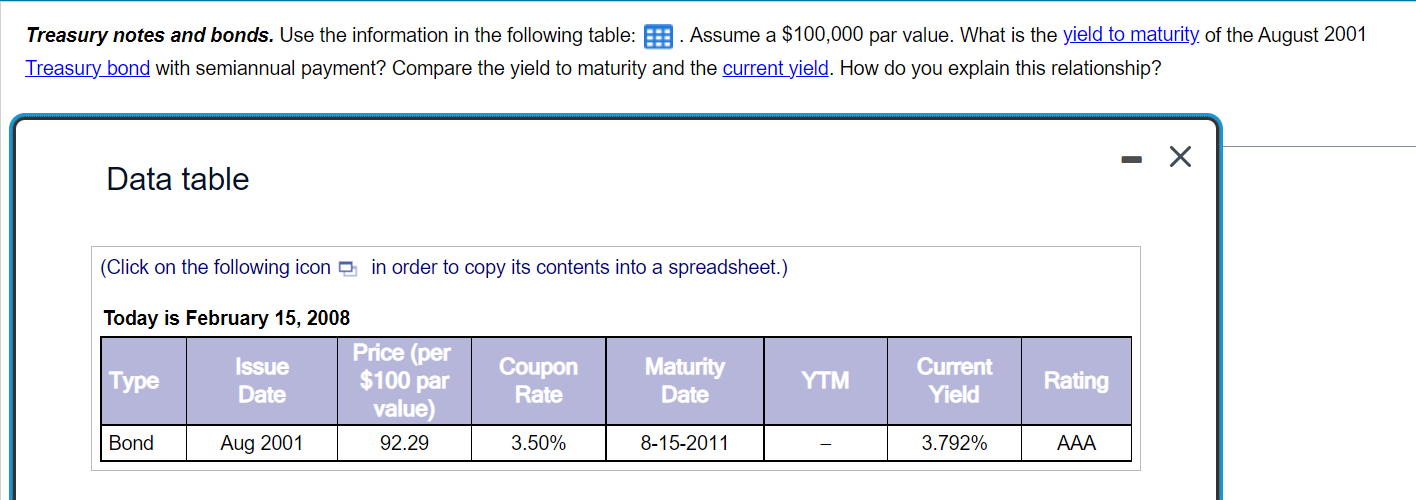This screenshot has height=500, width=1416.
Task: Follow the Treasury bond link
Action: pos(88,69)
